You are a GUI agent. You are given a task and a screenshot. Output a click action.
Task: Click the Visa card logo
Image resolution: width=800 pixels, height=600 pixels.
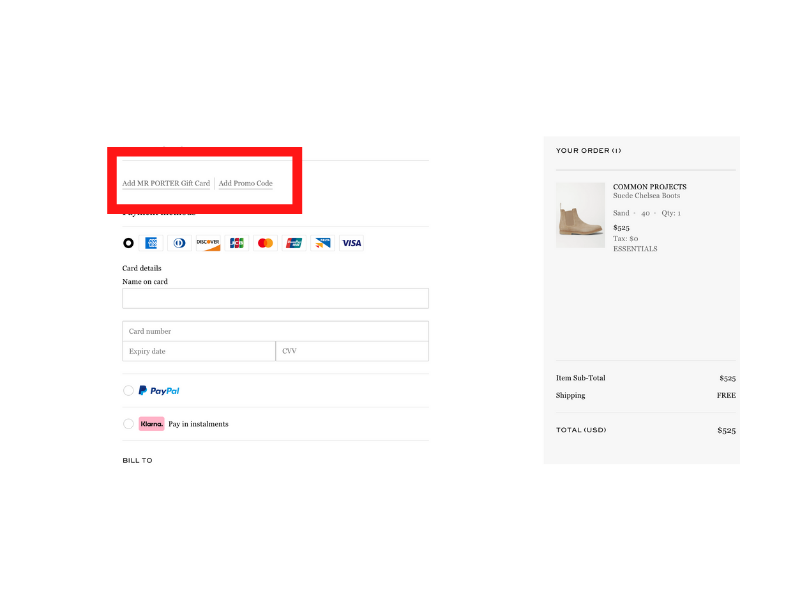351,243
